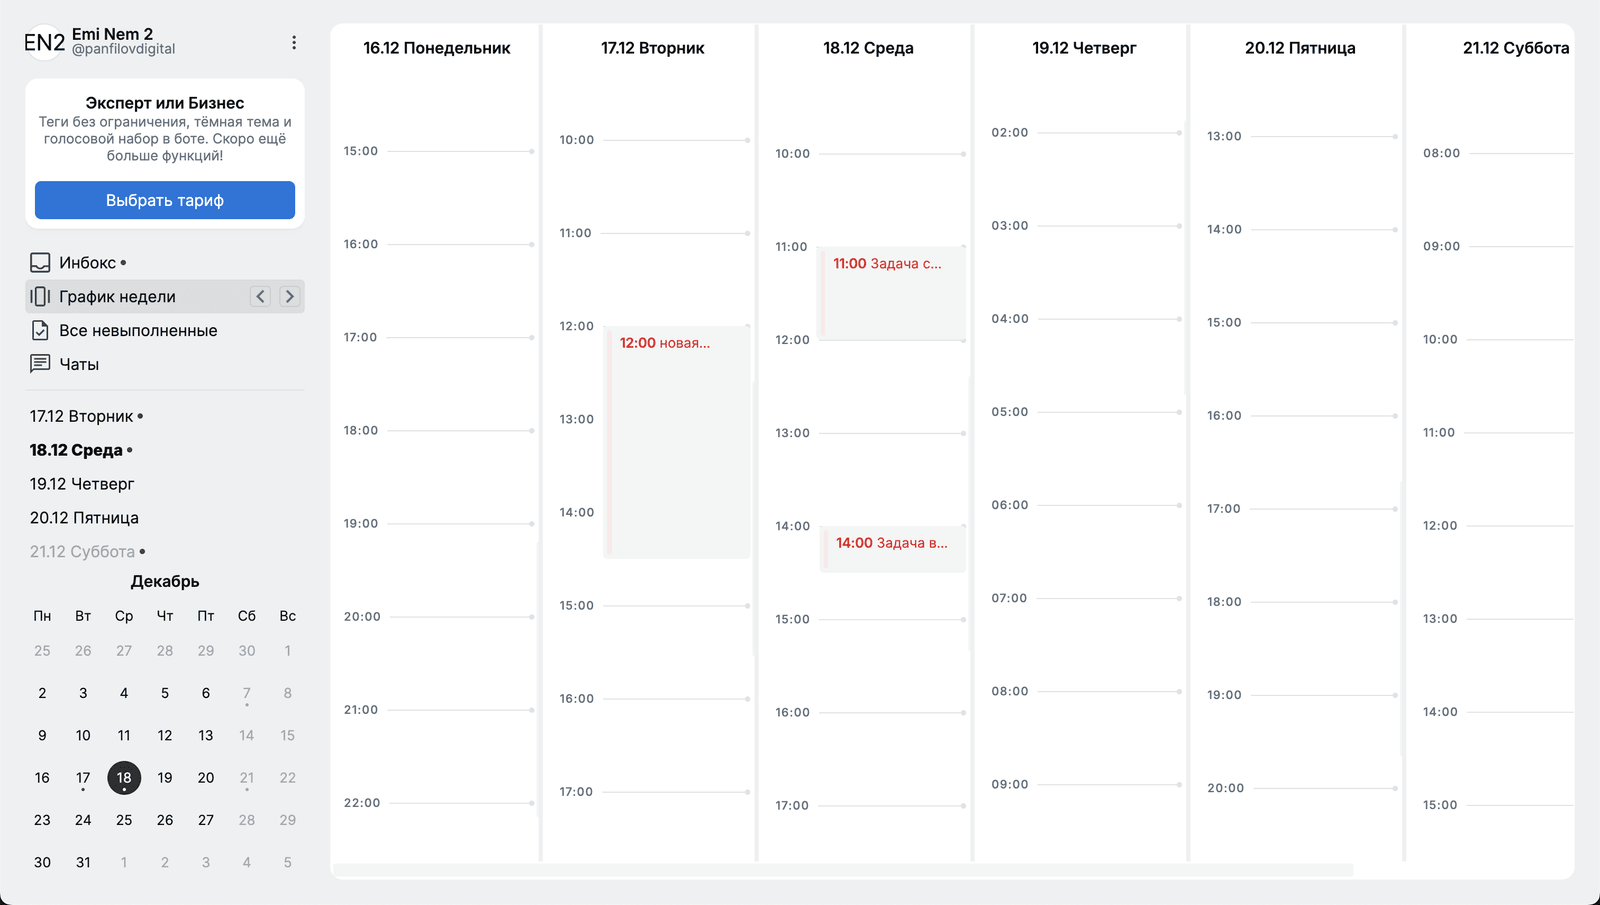
Task: Click the Inbox tray icon
Action: coord(40,263)
